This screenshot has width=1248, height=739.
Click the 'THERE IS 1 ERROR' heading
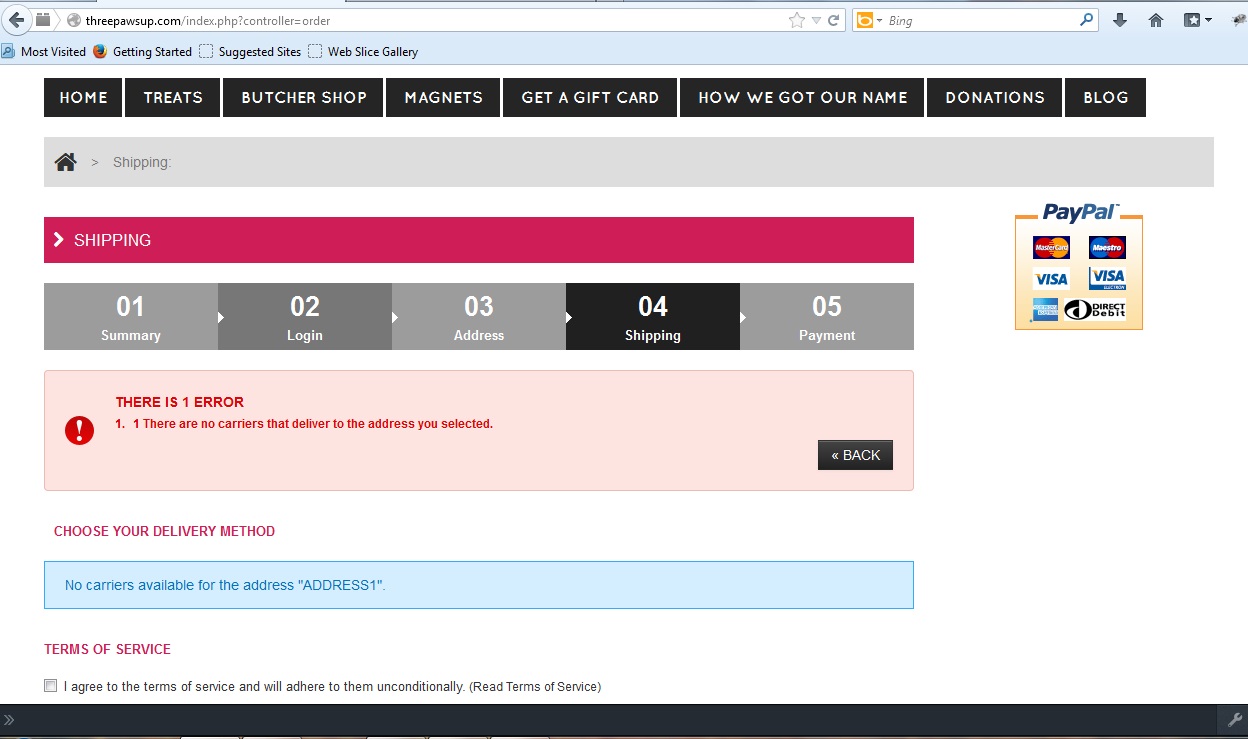coord(180,402)
